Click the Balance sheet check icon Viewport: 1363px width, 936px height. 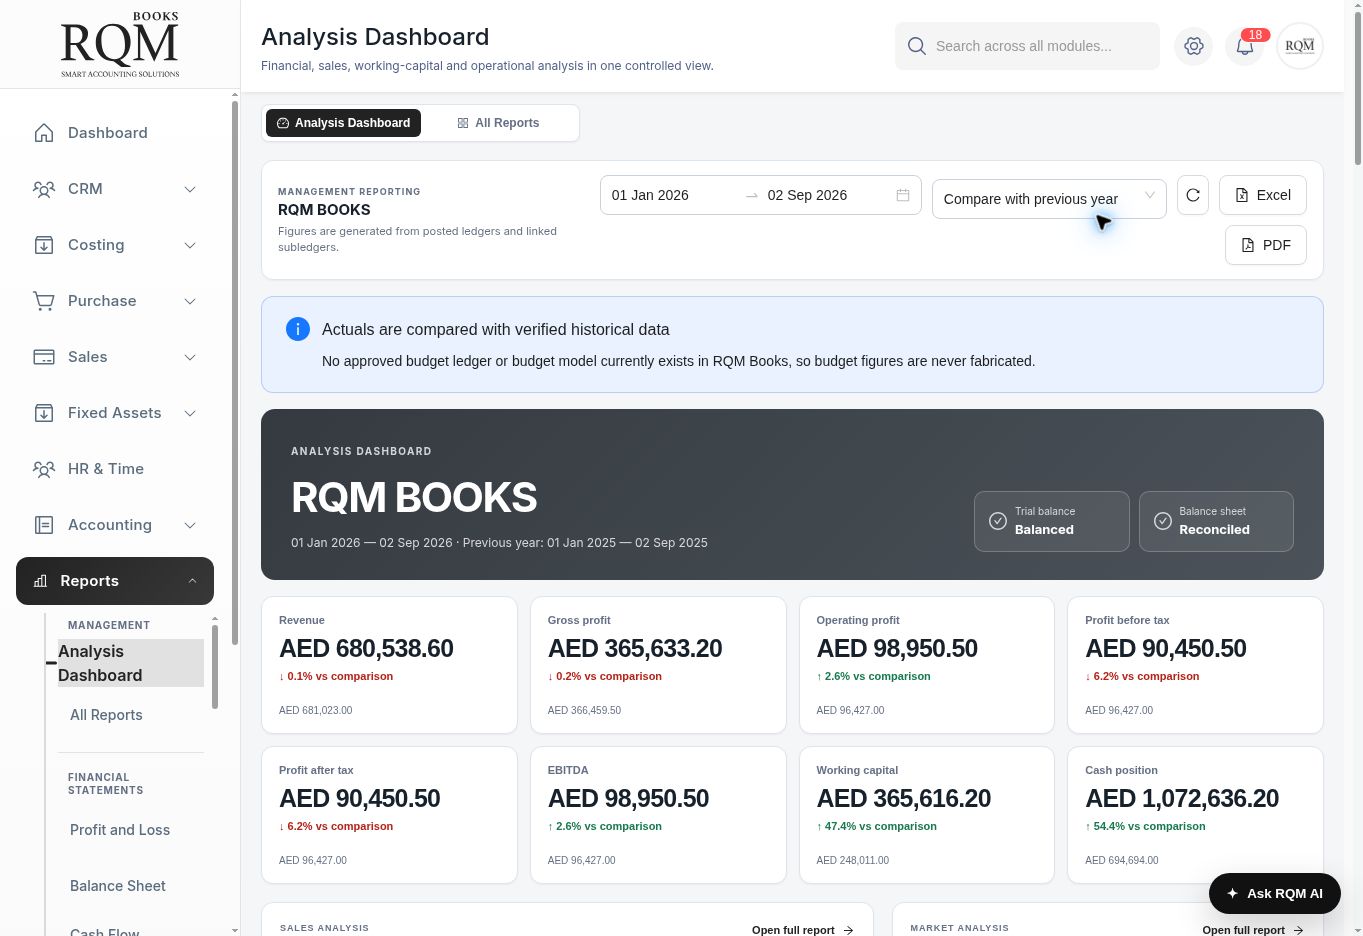point(1162,521)
